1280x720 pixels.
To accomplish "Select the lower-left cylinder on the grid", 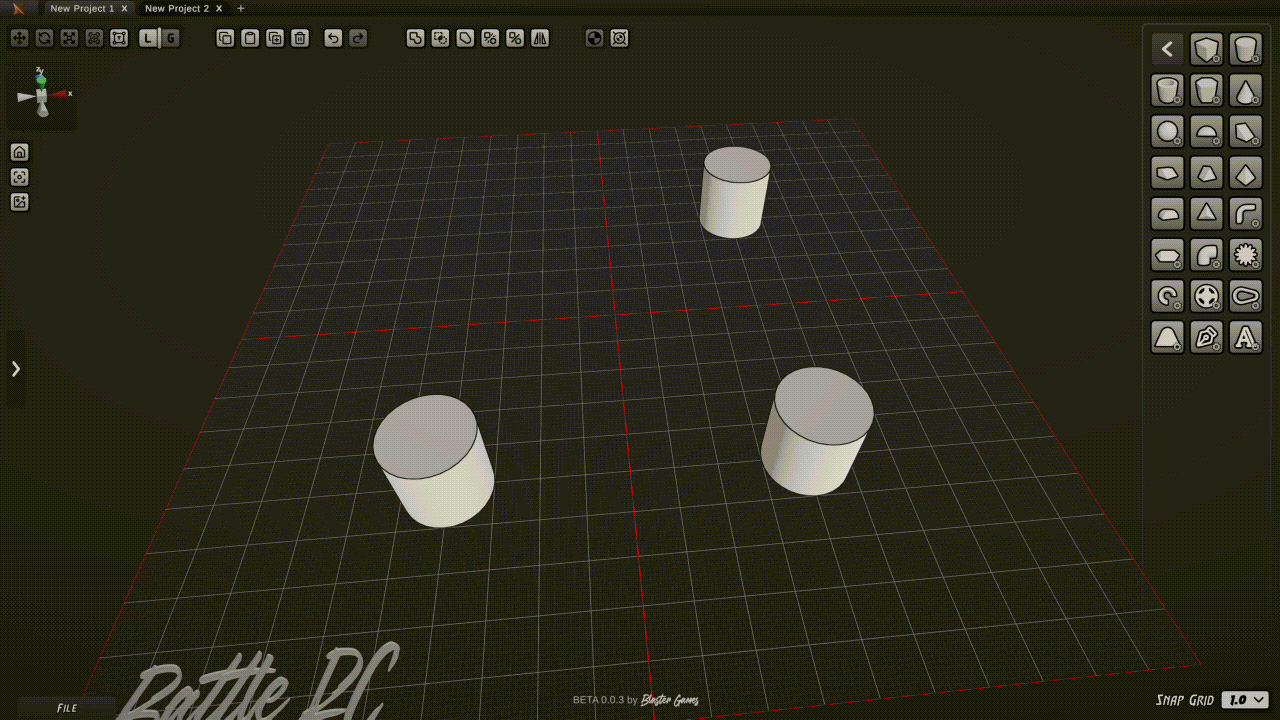I will click(x=434, y=460).
